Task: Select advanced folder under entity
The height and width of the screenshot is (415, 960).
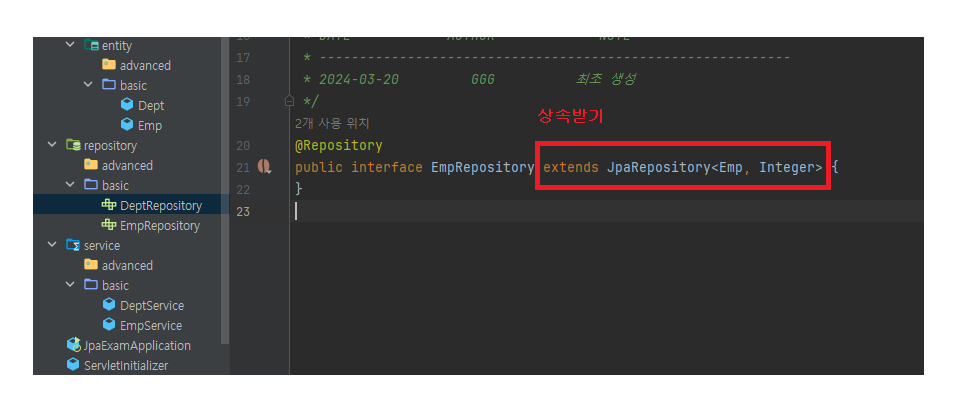Action: (145, 65)
